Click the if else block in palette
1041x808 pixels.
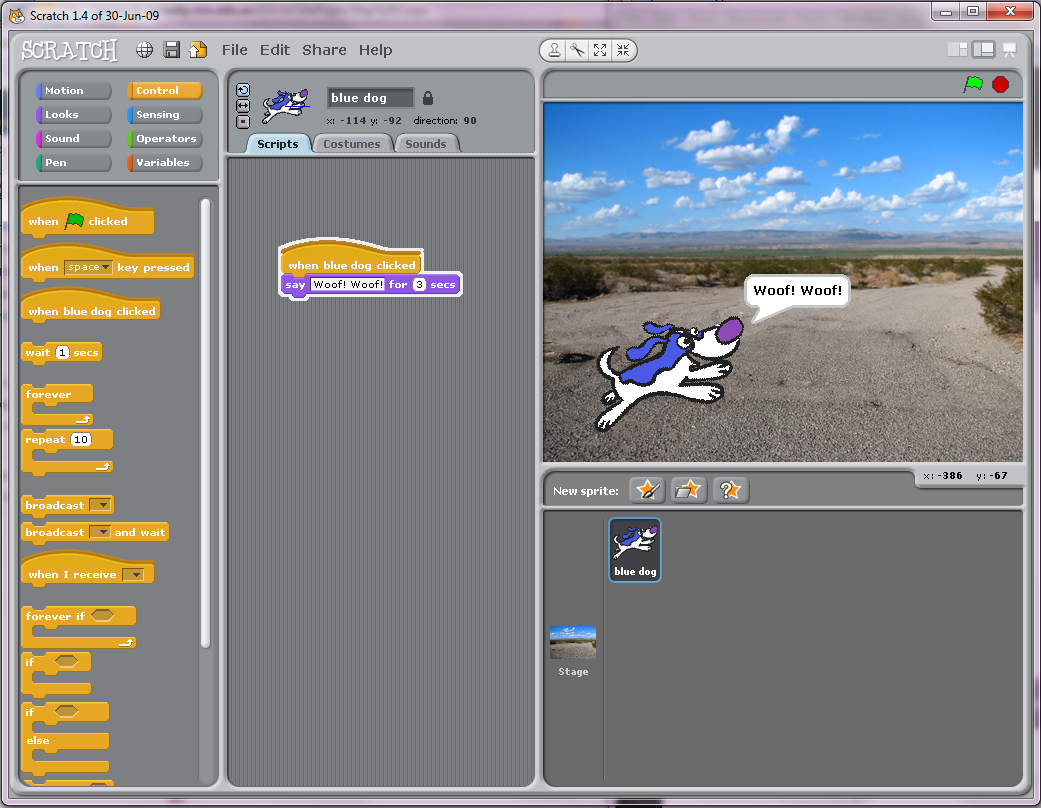pos(65,740)
